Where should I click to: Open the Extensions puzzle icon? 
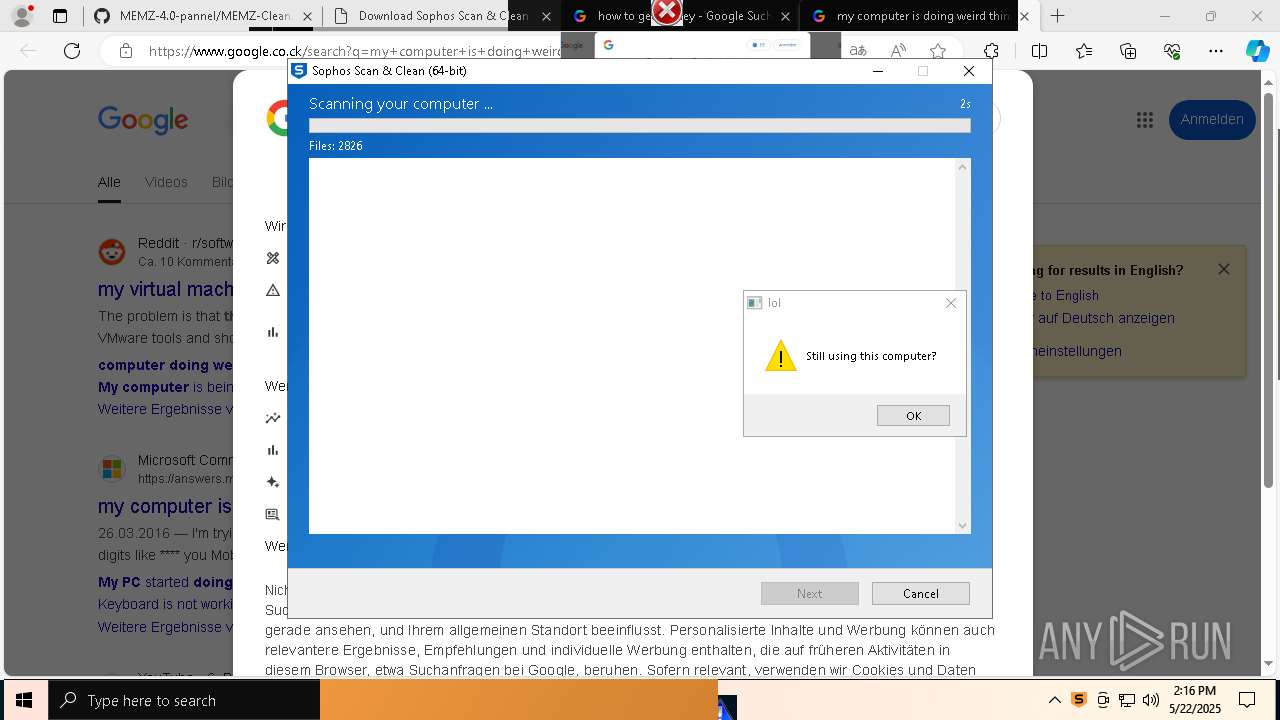(991, 51)
